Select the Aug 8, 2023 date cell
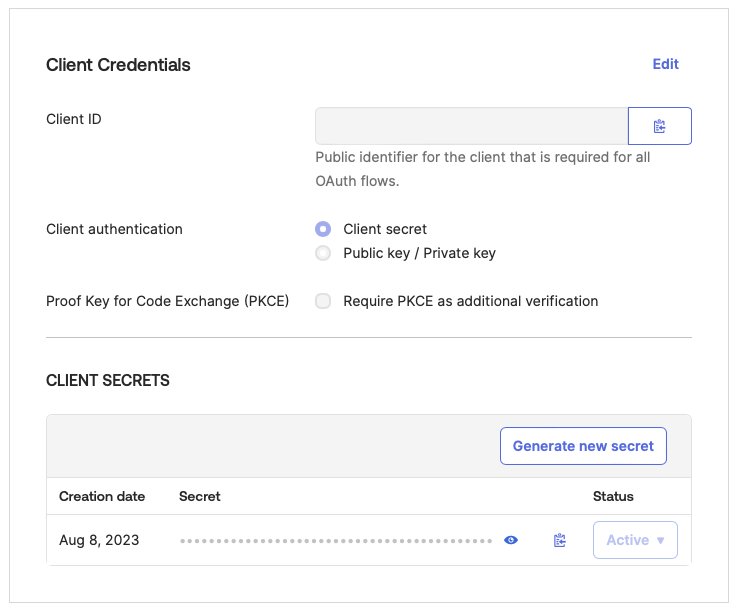Viewport: 747px width, 613px height. [x=99, y=540]
